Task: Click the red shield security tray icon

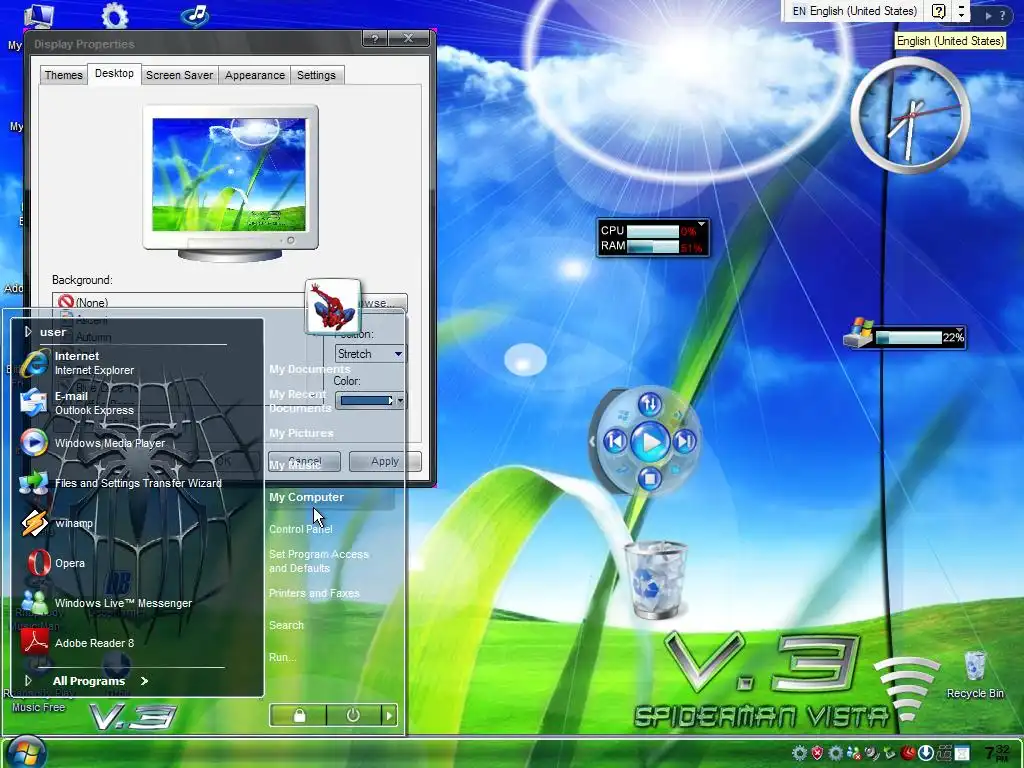Action: (x=817, y=753)
